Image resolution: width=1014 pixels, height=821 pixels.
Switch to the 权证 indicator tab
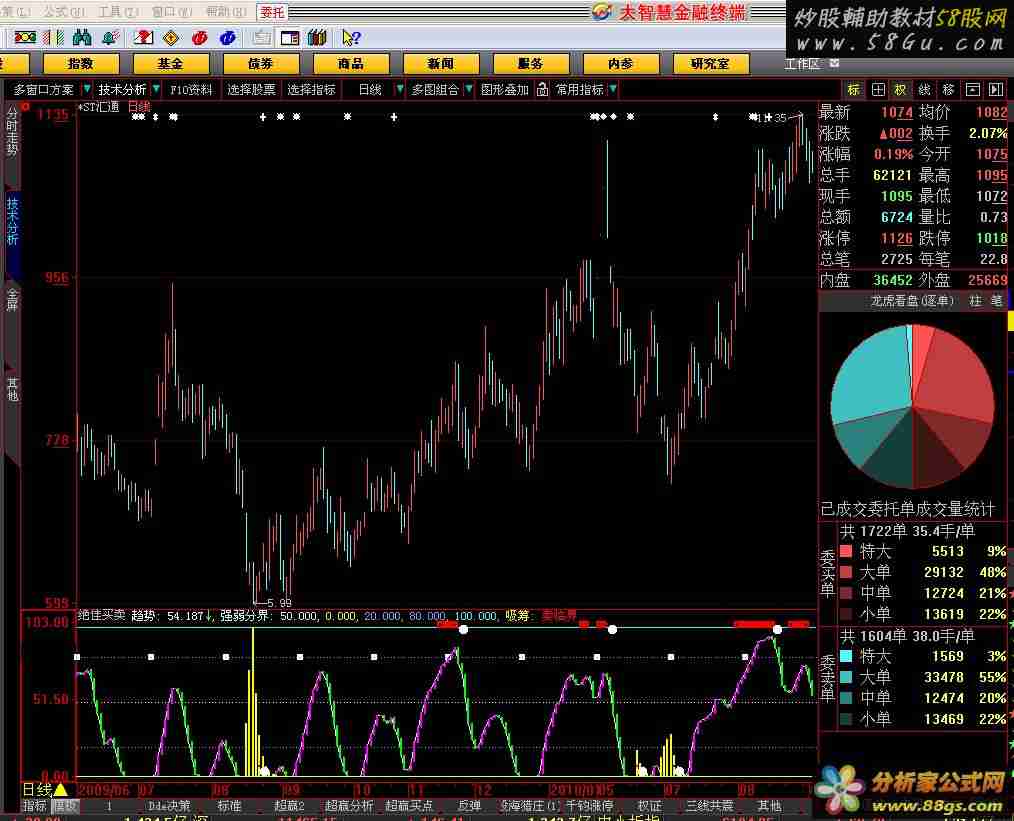tap(650, 805)
